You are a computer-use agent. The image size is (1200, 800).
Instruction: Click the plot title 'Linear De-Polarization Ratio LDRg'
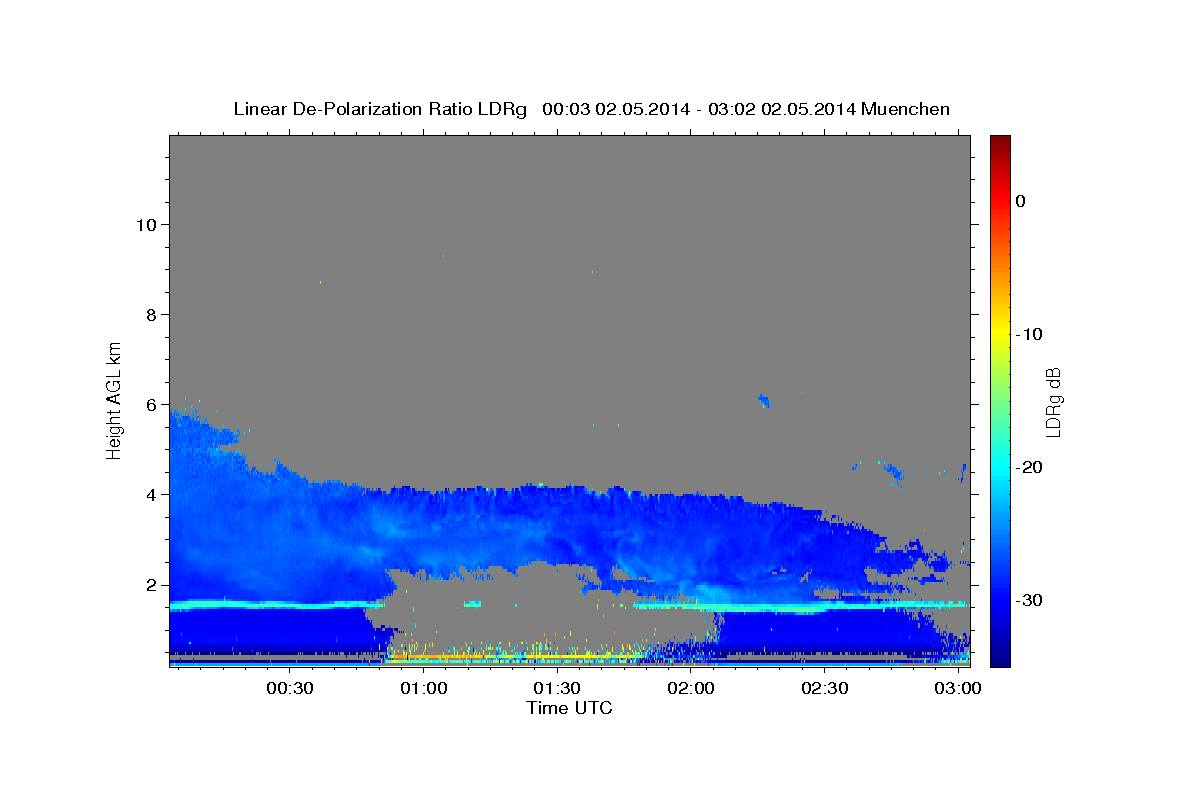[379, 109]
